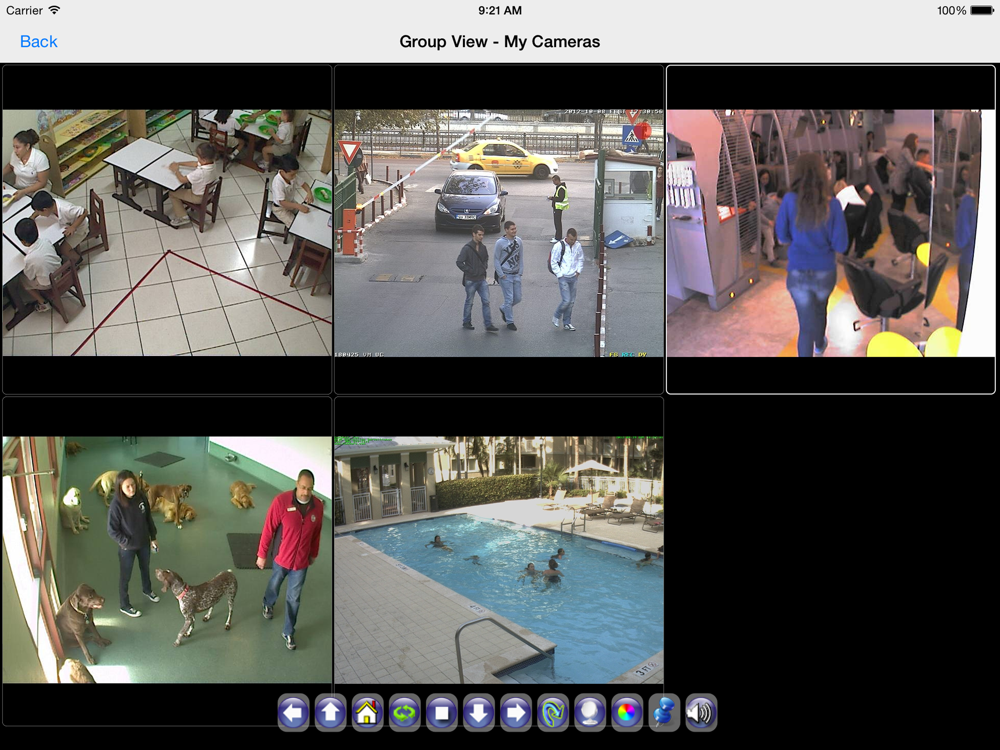Tilt camera down with the down arrow

[478, 712]
